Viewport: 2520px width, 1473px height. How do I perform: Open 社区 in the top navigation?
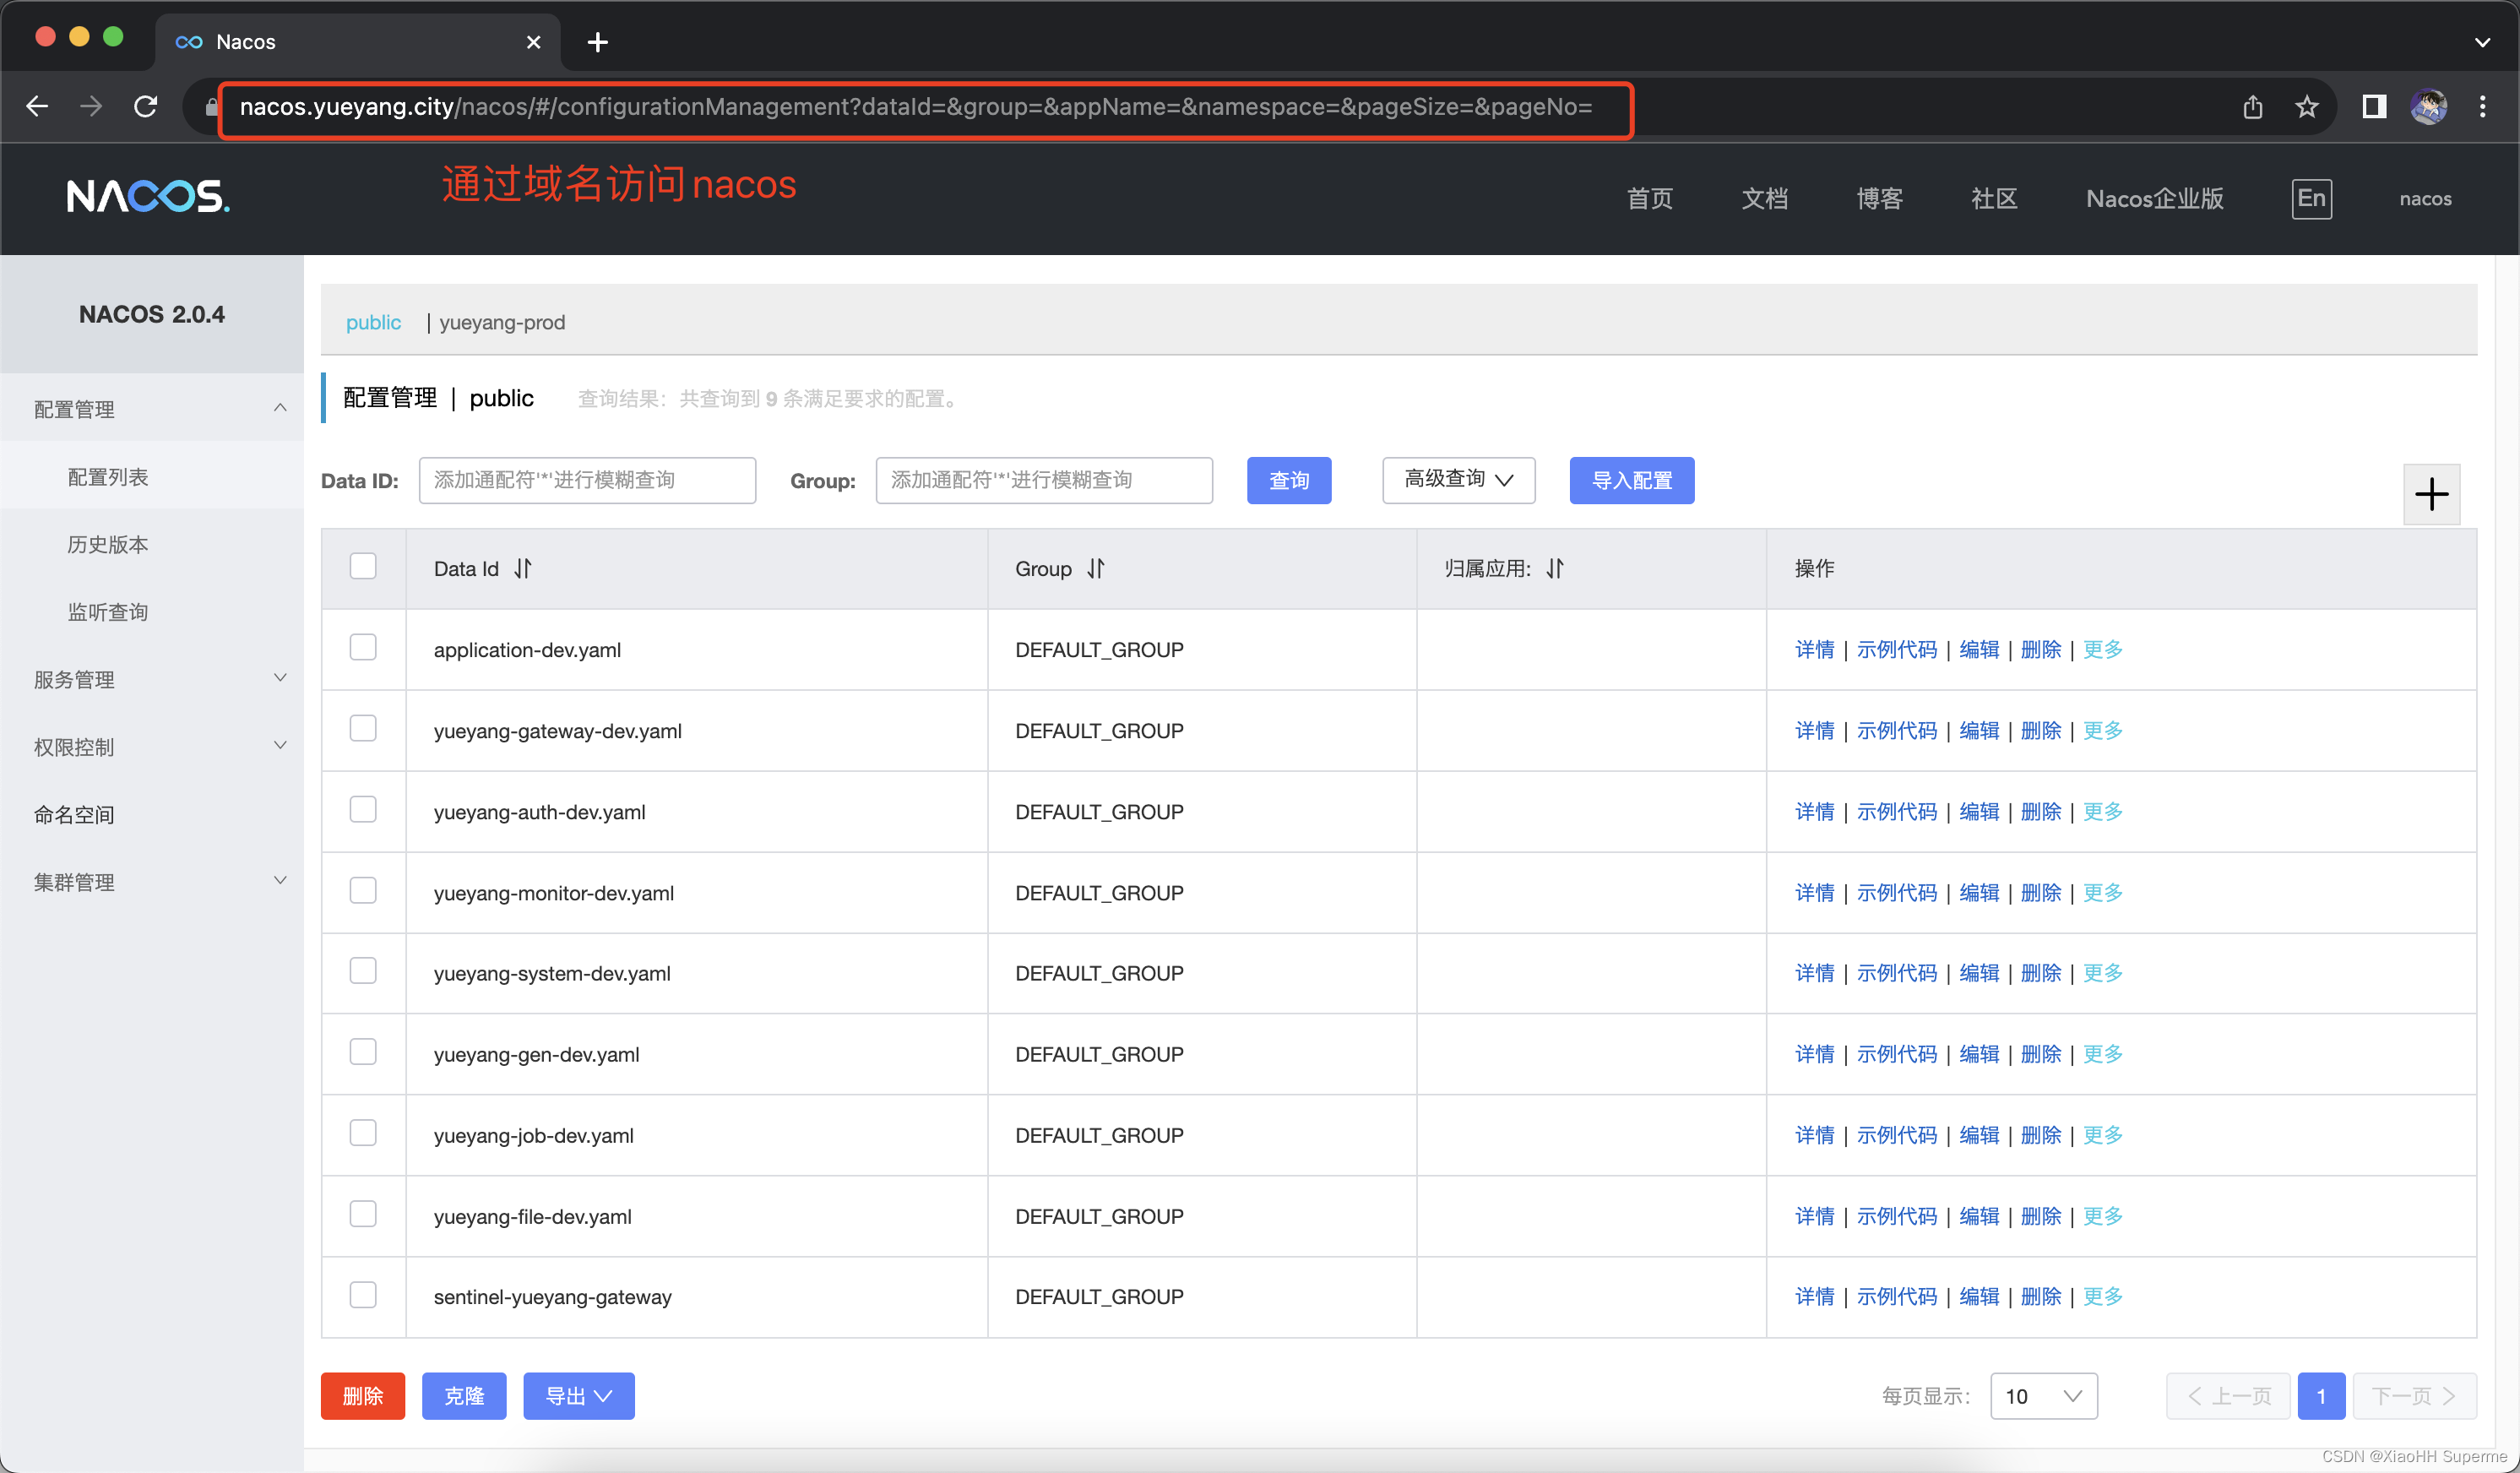pos(1994,198)
